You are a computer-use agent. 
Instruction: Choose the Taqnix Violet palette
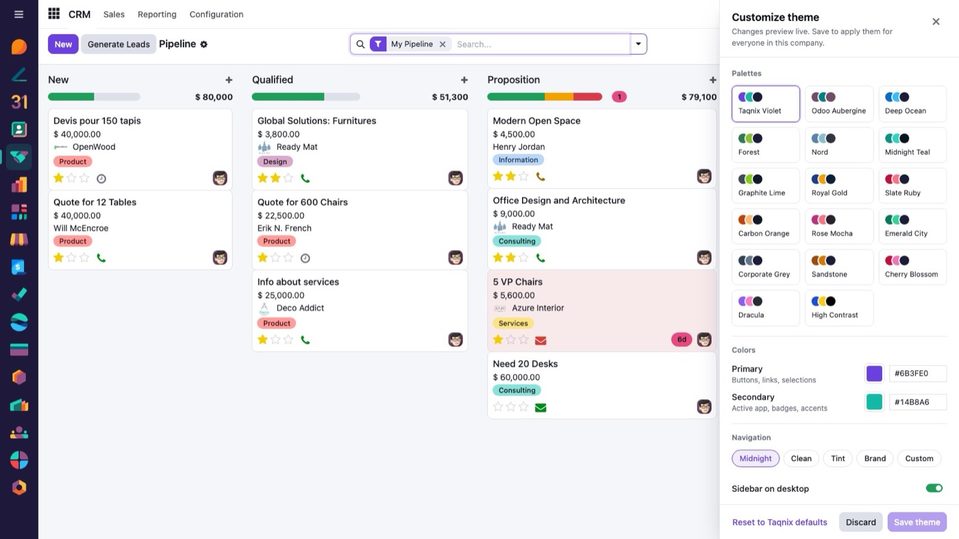766,103
